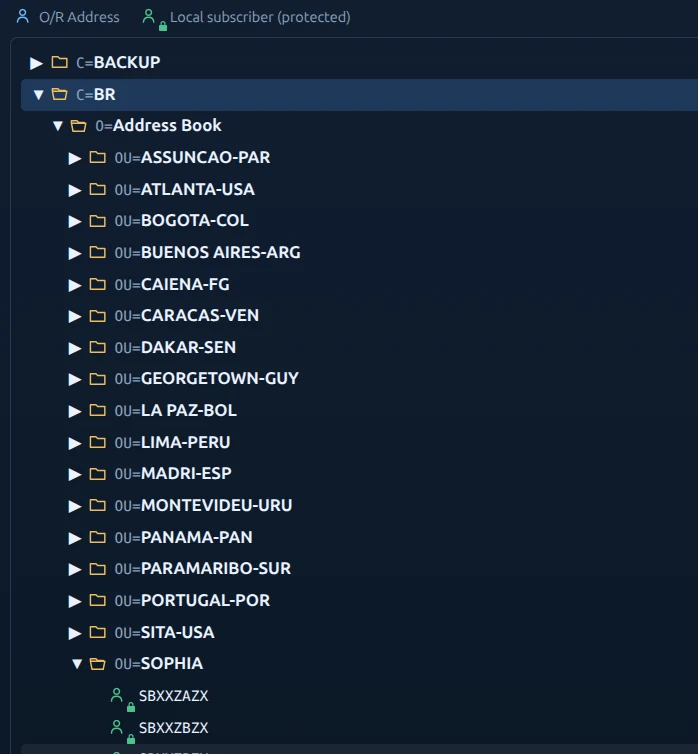Click folder icon beside ATLANTA-USA

point(98,189)
